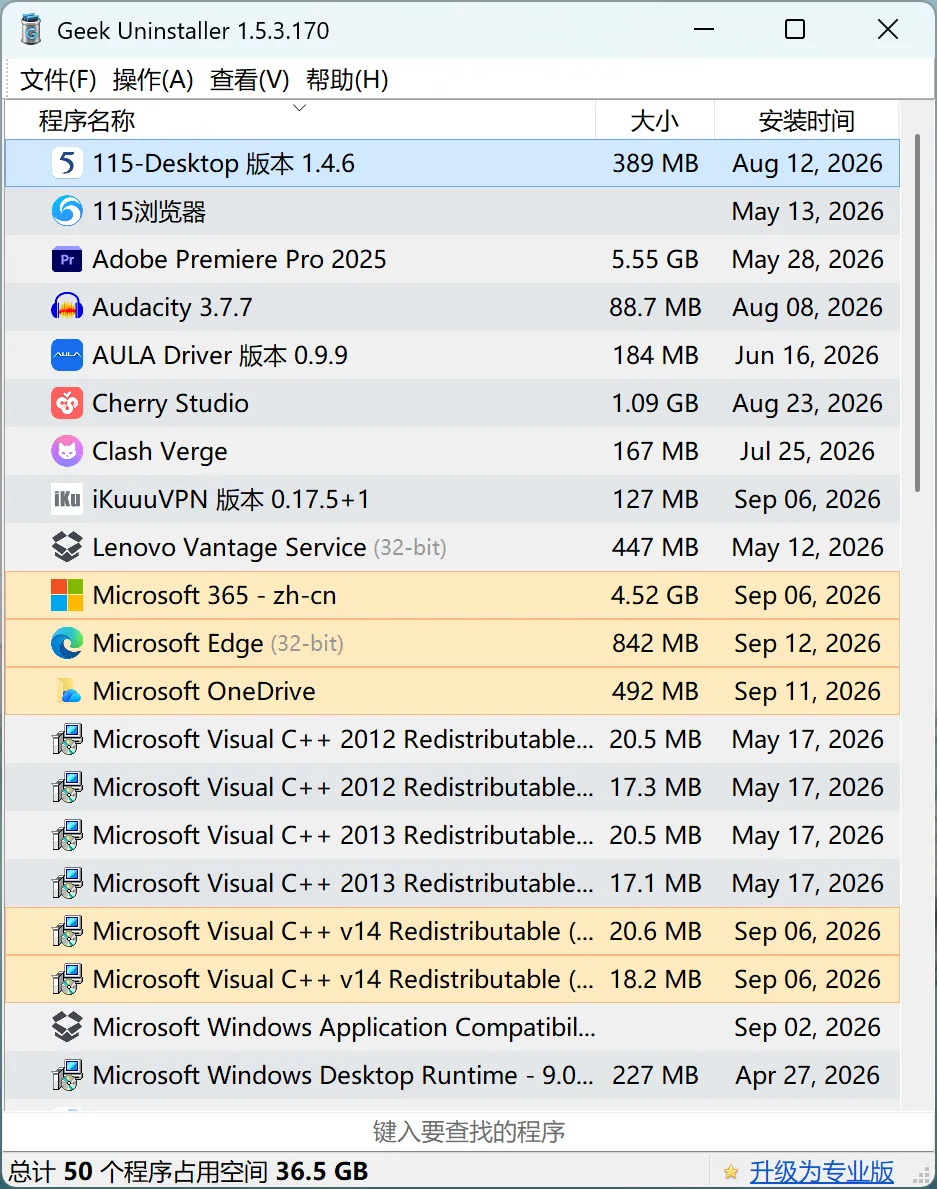The height and width of the screenshot is (1189, 937).
Task: Sort list by 大小 column header
Action: click(655, 120)
